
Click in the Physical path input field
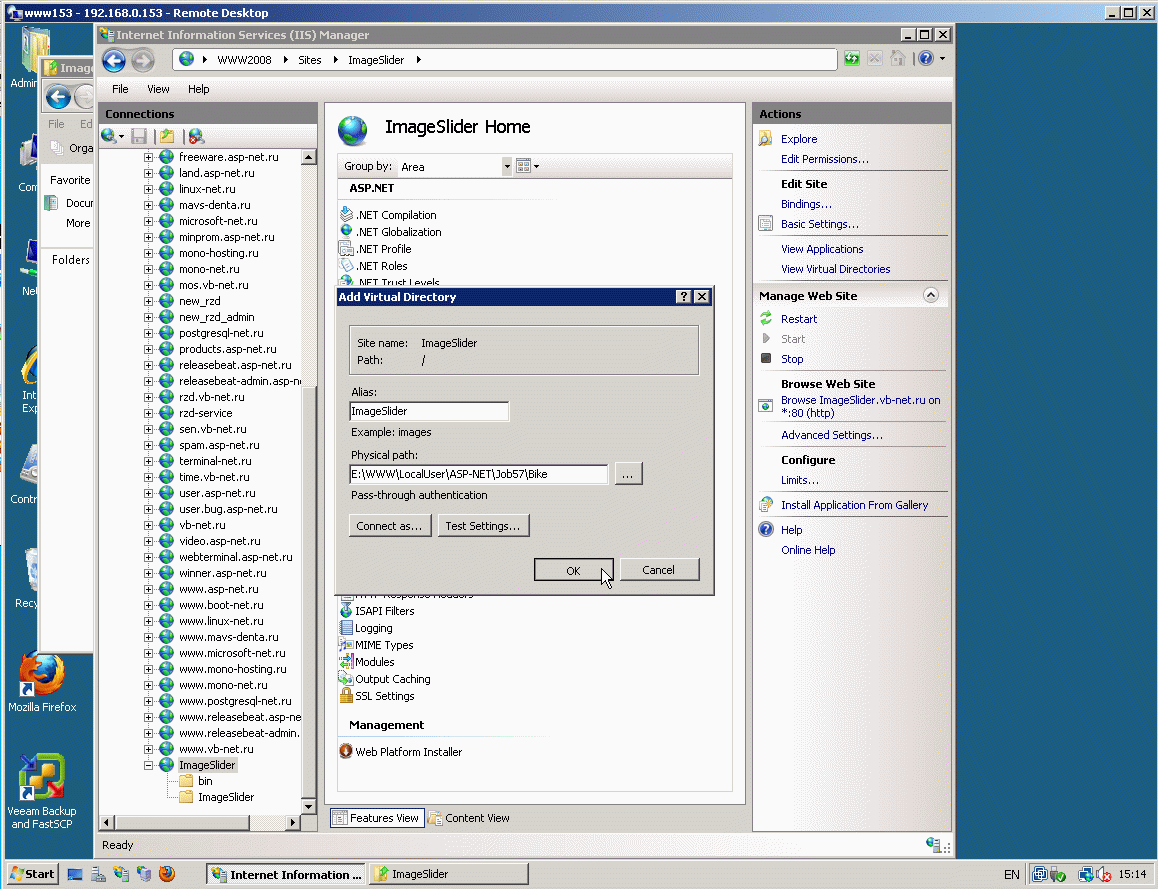point(479,474)
